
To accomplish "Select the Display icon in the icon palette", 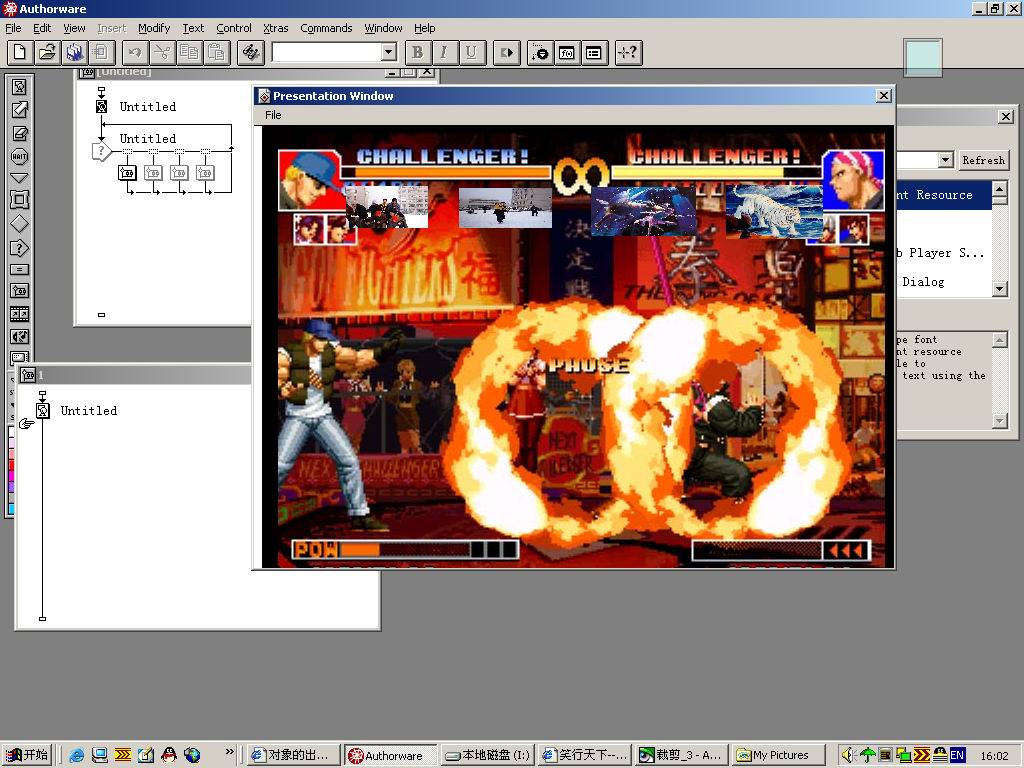I will (20, 86).
